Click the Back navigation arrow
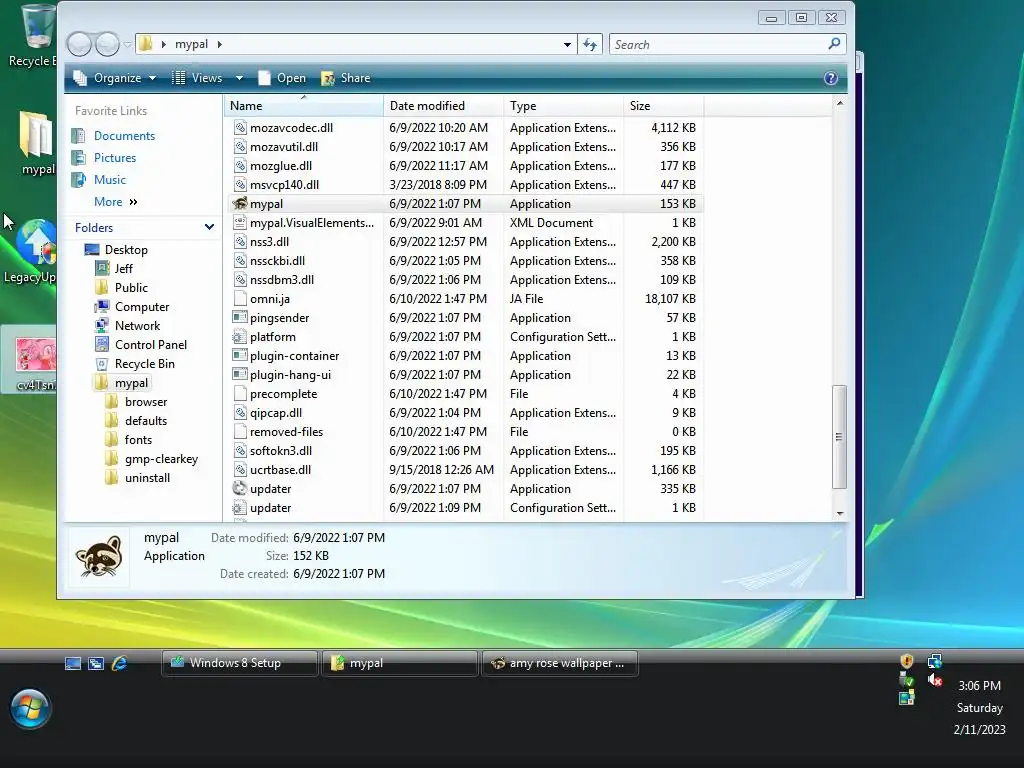Image resolution: width=1024 pixels, height=768 pixels. [79, 44]
